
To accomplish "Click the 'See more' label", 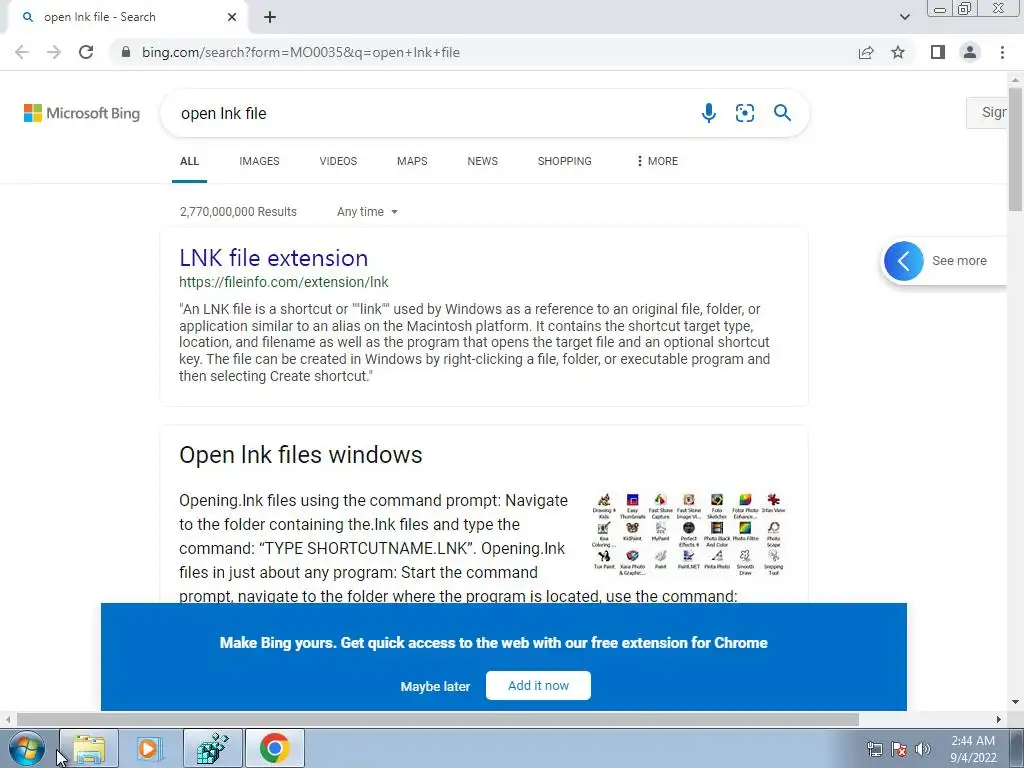I will pos(959,261).
